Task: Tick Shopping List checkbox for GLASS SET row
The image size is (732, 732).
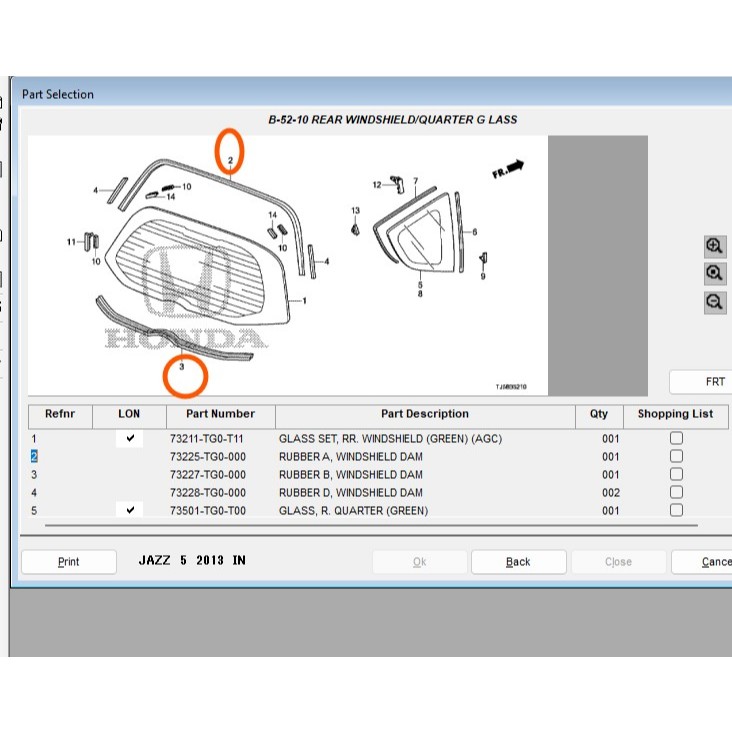Action: tap(676, 438)
